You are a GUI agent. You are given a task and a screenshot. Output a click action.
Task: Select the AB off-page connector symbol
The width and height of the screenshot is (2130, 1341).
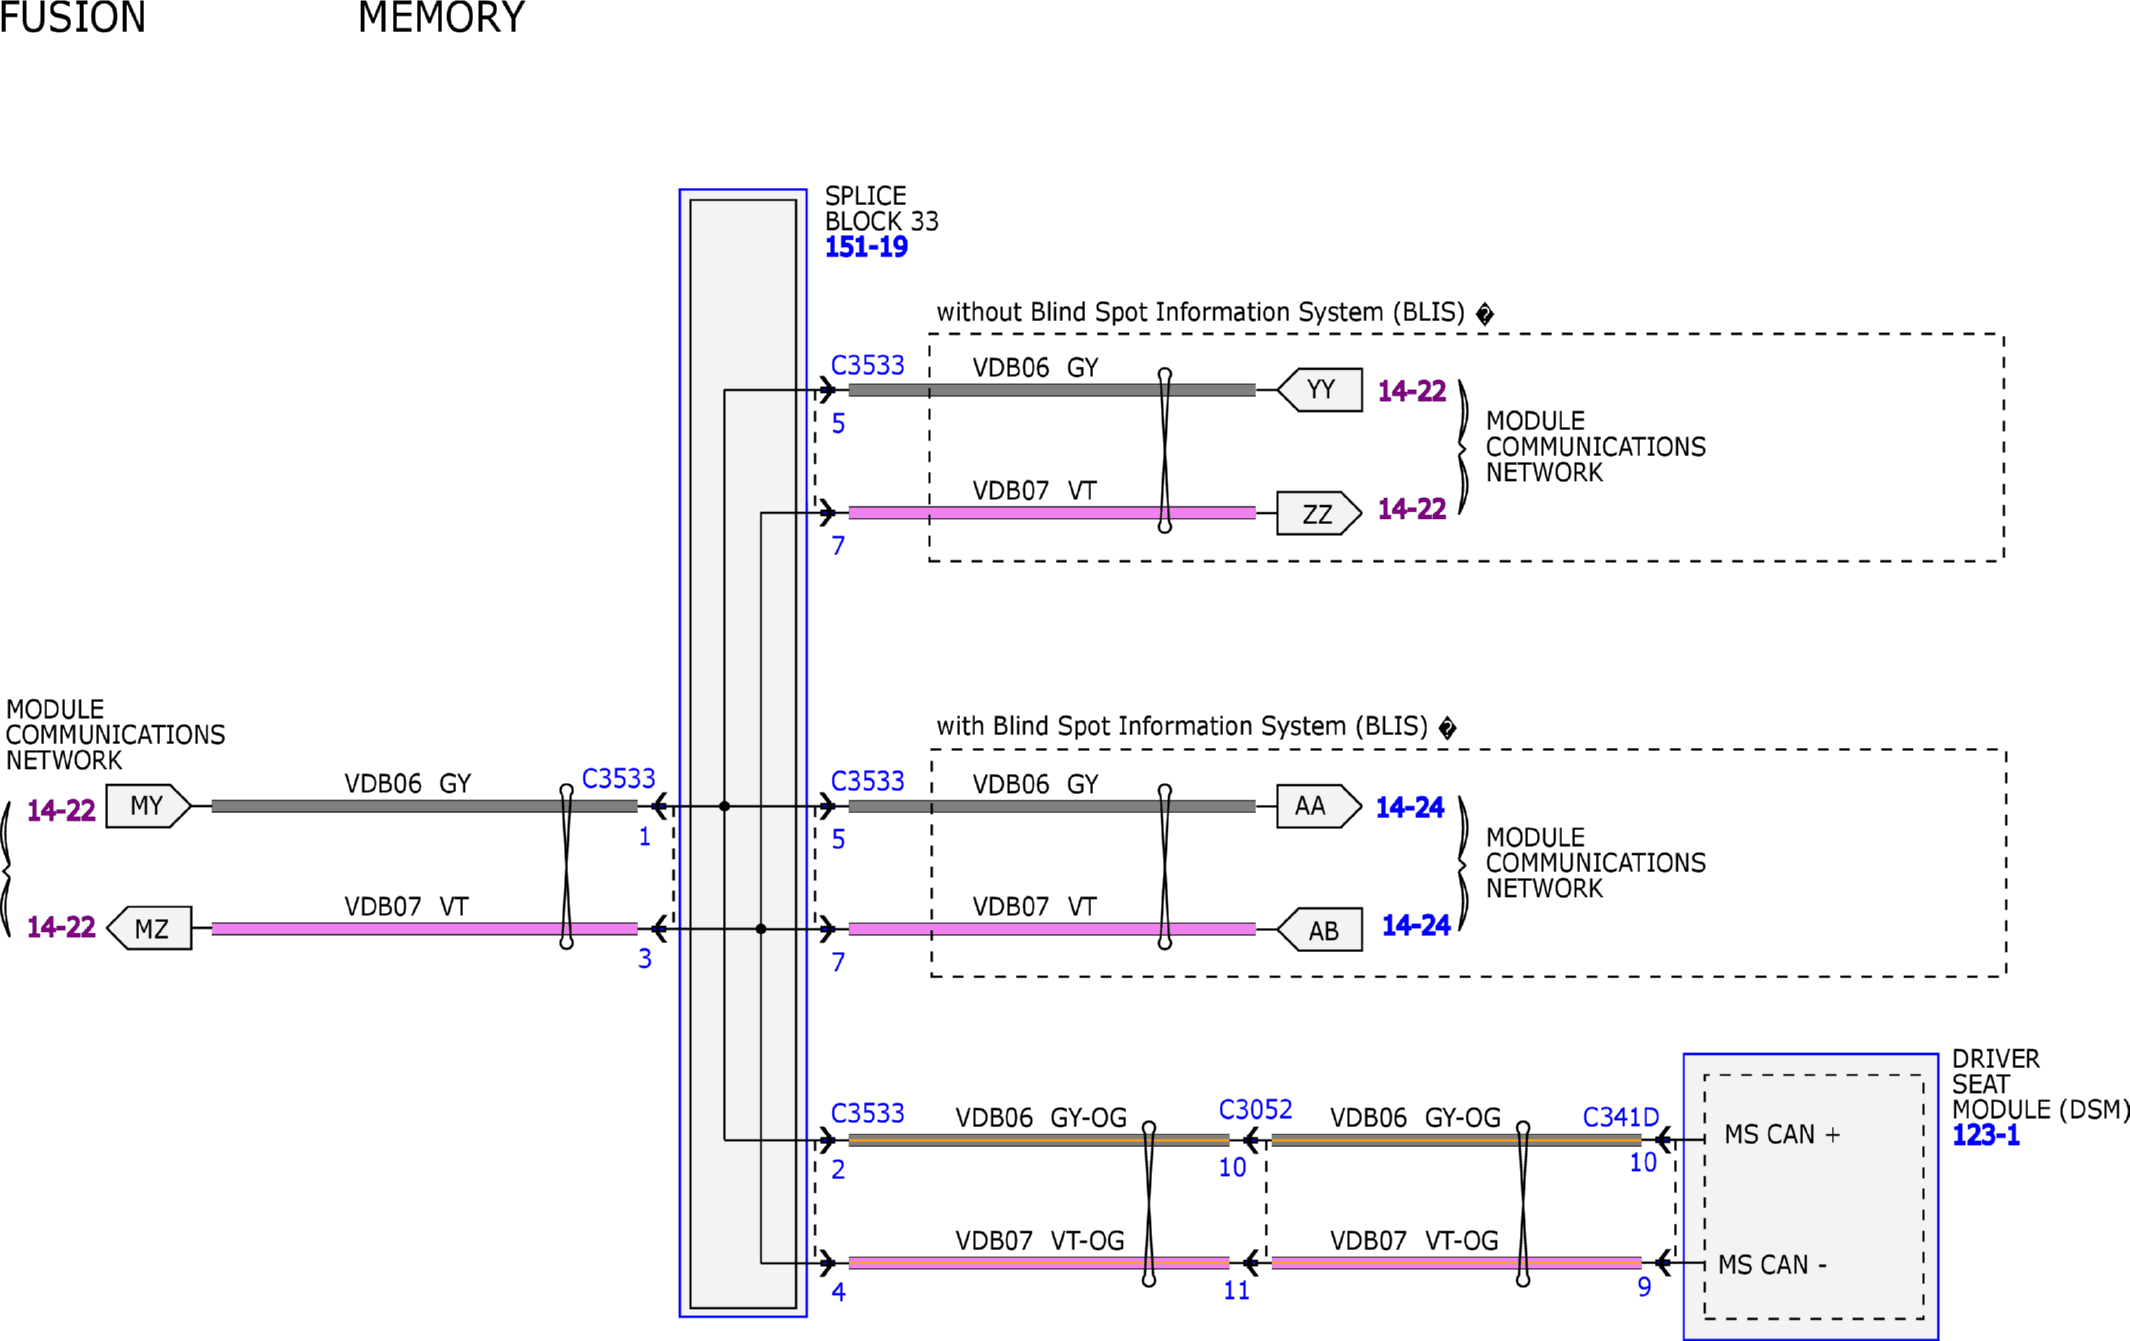(x=1320, y=930)
